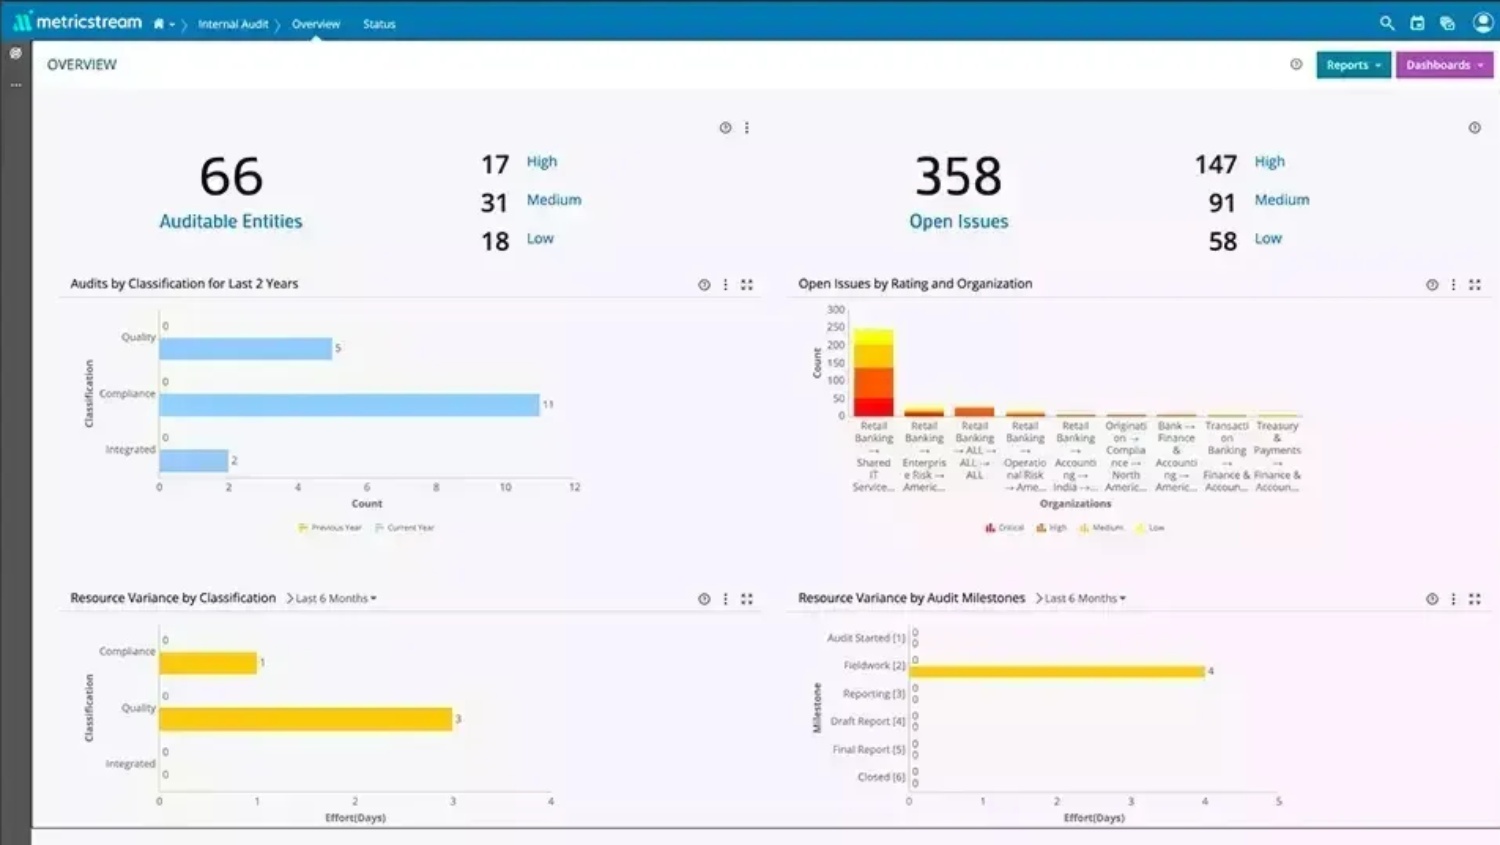The width and height of the screenshot is (1500, 845).
Task: Open the Reports dropdown
Action: [1352, 64]
